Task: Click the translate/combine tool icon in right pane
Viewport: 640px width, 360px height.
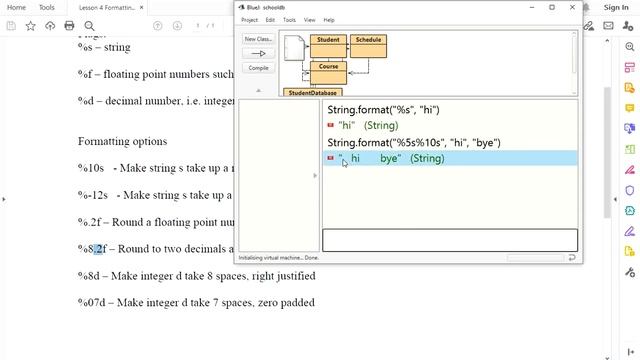Action: 629,129
